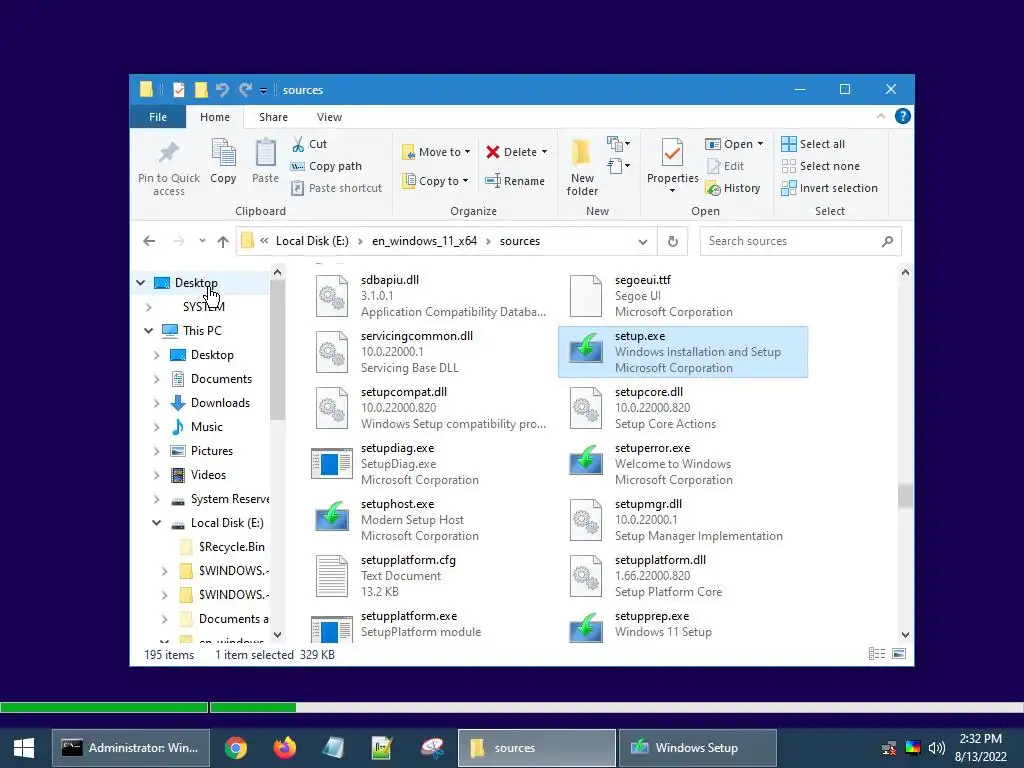Click the Cut scissors item
Image resolution: width=1024 pixels, height=768 pixels.
click(x=310, y=144)
